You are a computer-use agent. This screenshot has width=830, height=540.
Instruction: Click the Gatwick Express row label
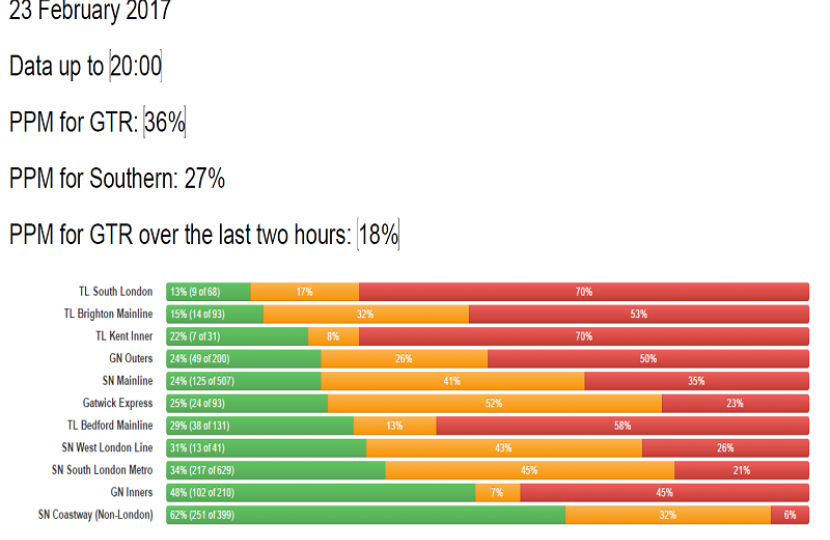click(118, 403)
